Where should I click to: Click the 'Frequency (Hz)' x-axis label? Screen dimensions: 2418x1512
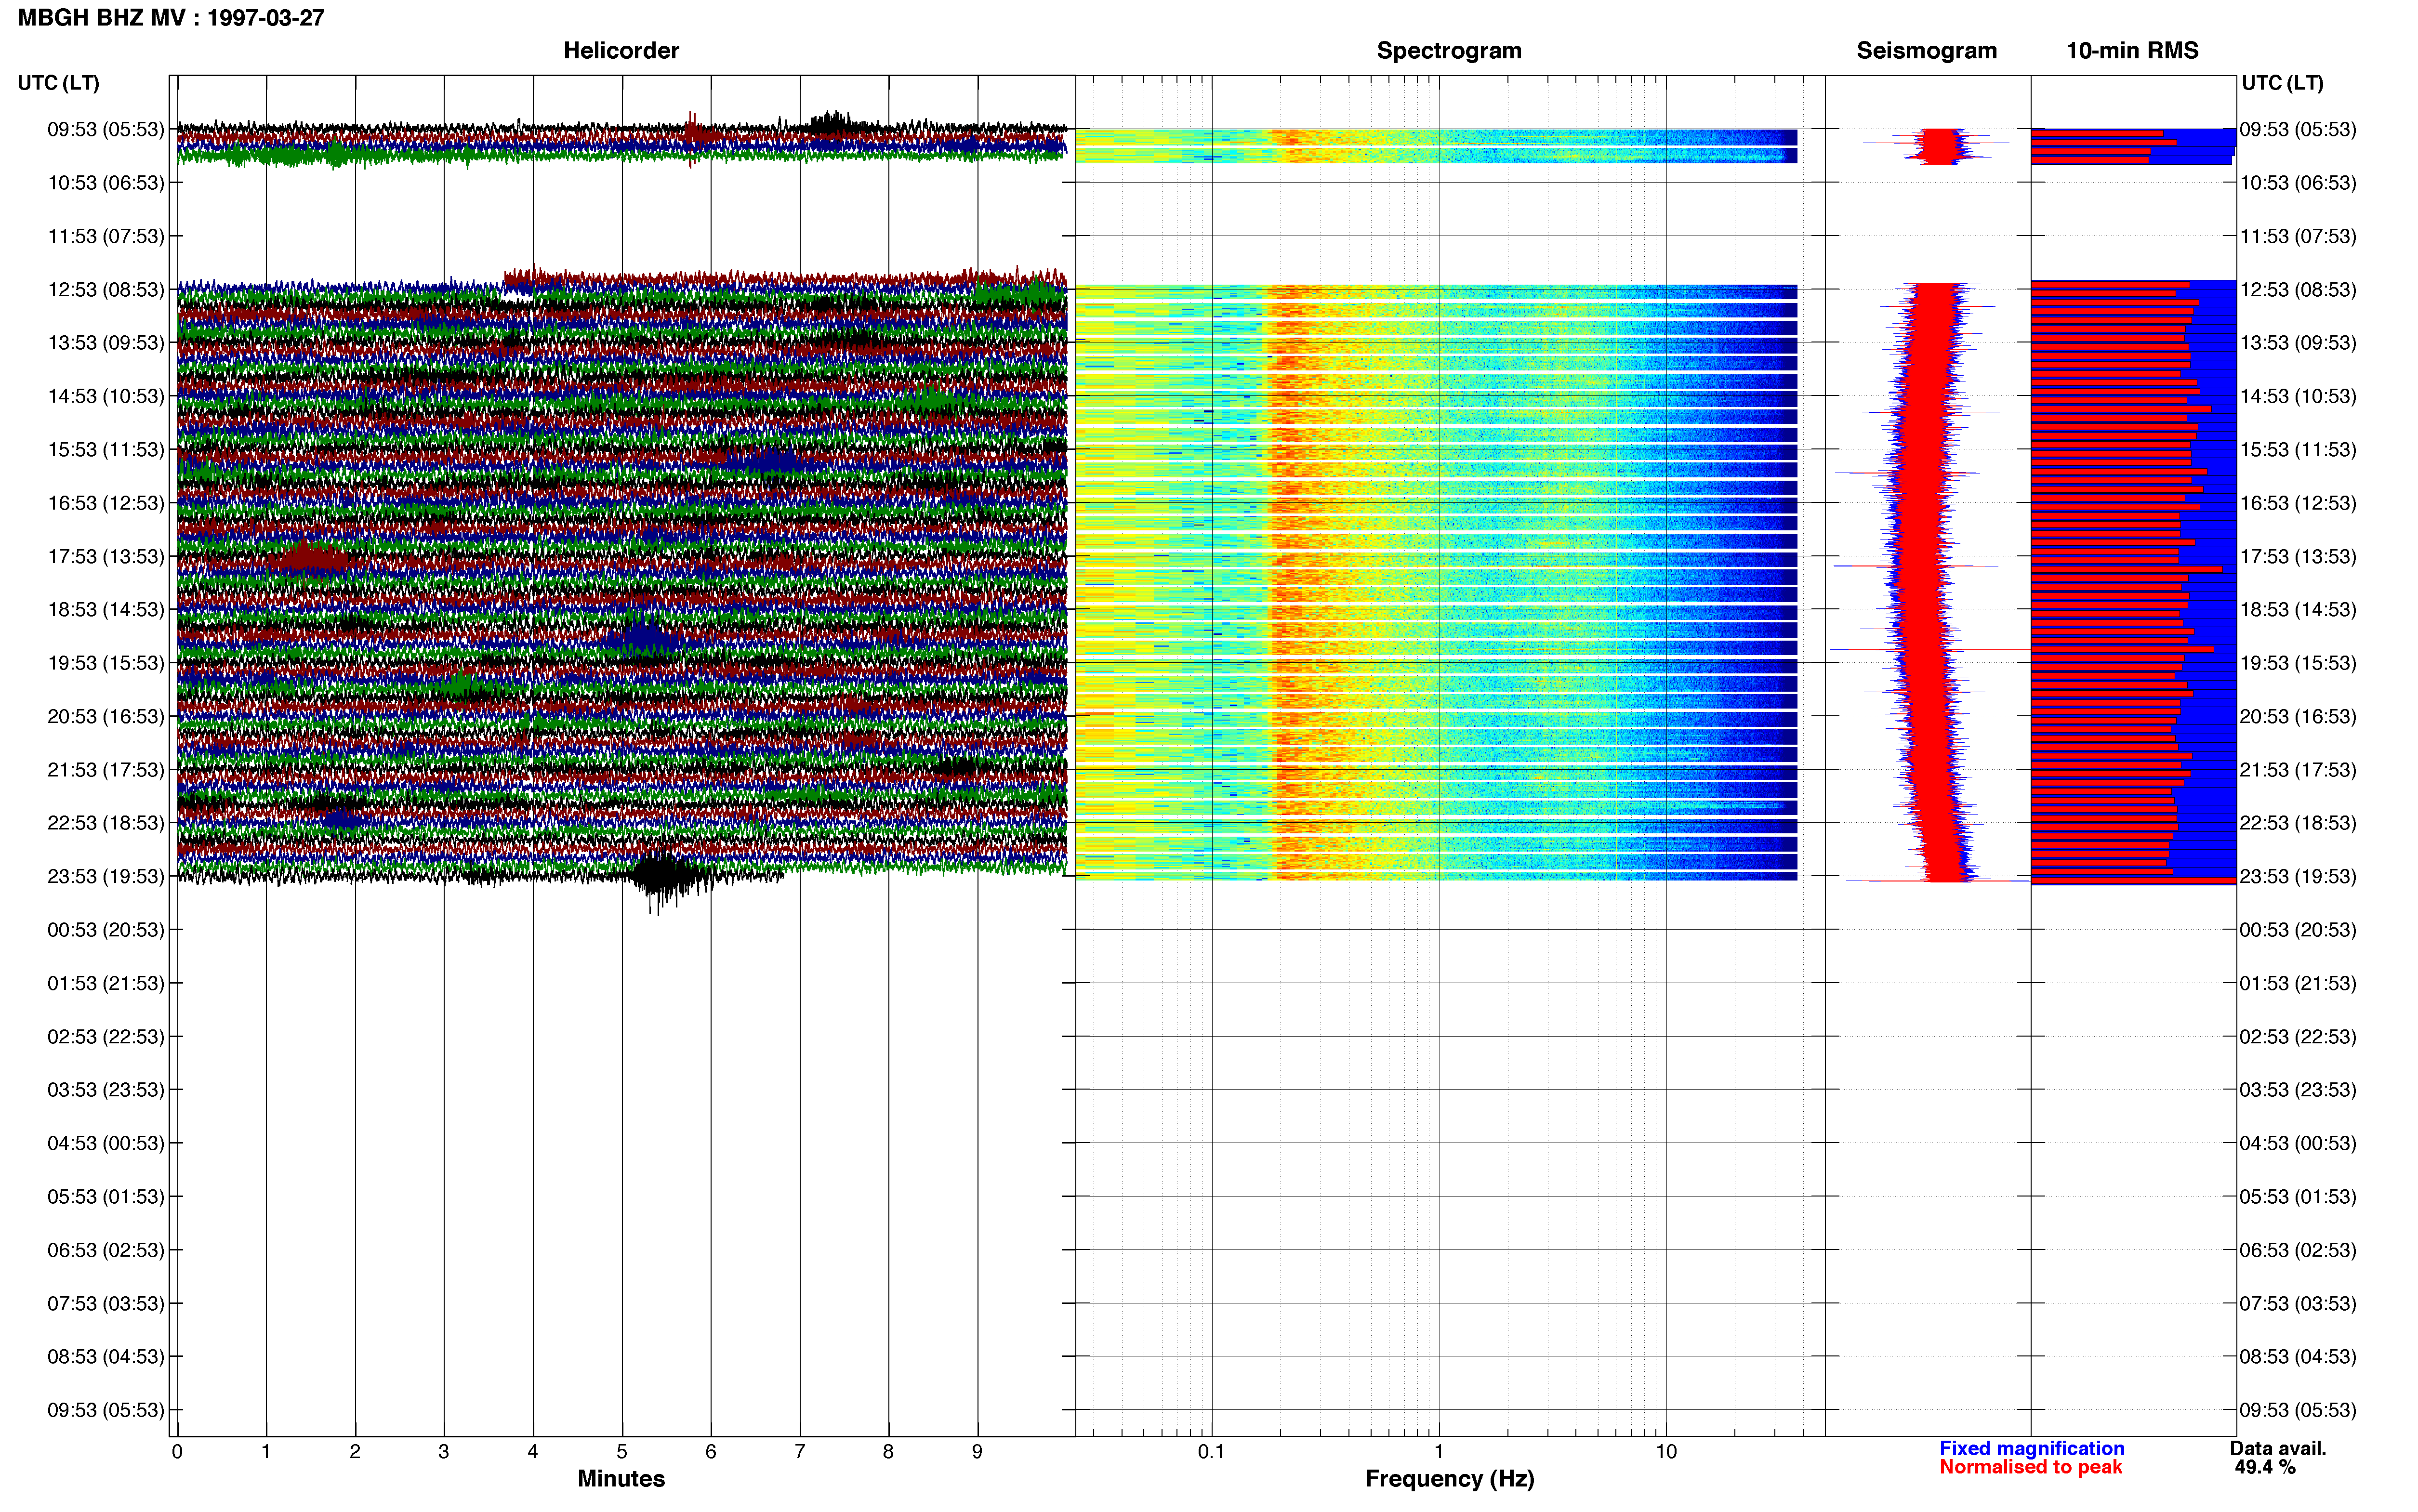tap(1449, 1478)
